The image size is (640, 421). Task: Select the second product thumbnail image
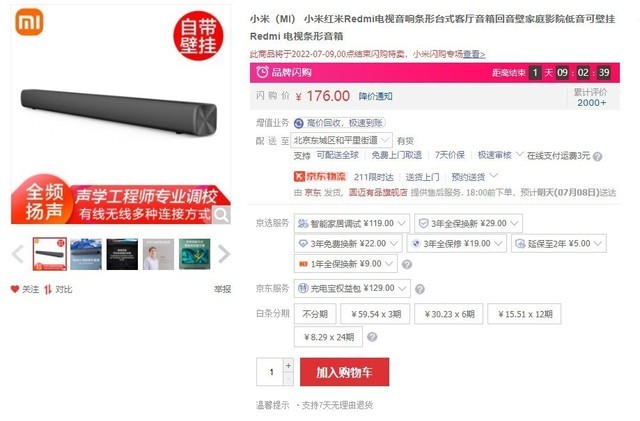pyautogui.click(x=86, y=254)
